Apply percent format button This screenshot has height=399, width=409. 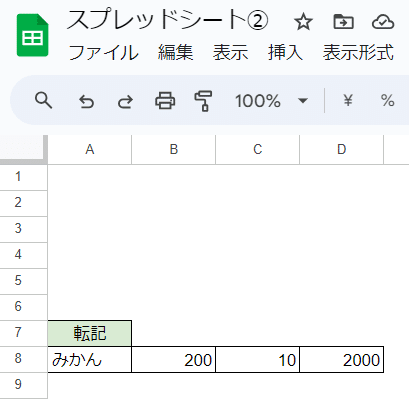click(387, 100)
